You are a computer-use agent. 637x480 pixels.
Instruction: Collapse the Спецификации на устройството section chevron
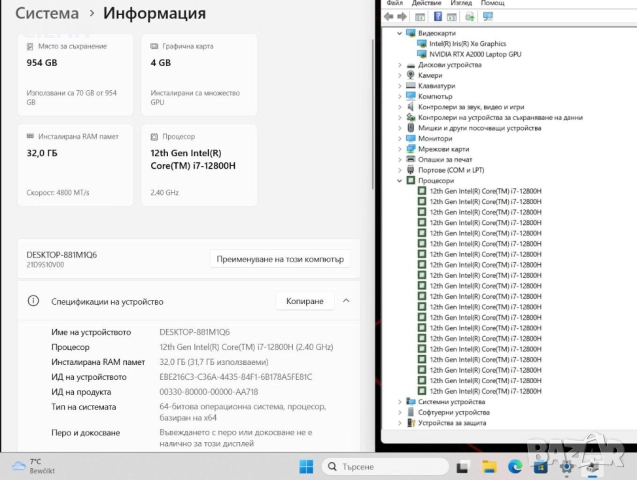(346, 301)
